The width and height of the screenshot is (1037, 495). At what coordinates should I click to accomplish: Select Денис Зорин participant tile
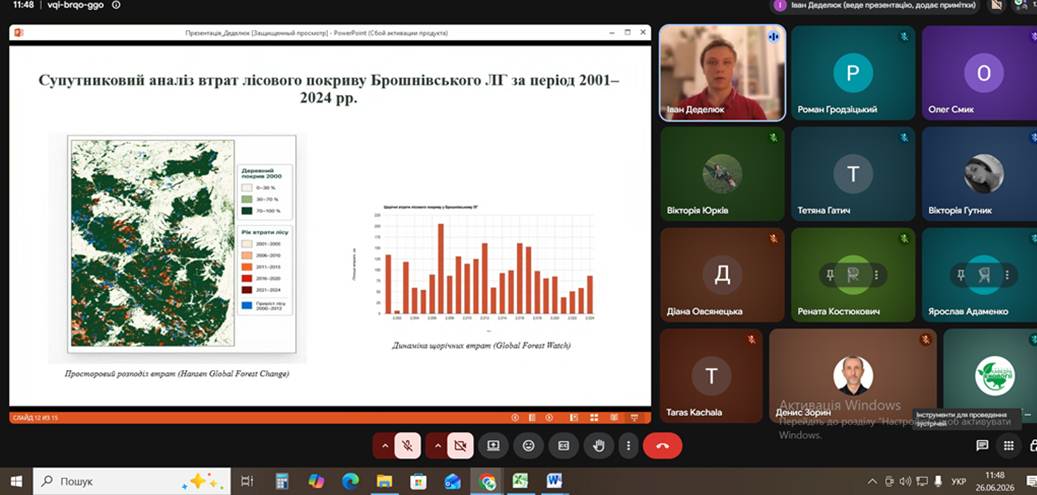tap(853, 376)
